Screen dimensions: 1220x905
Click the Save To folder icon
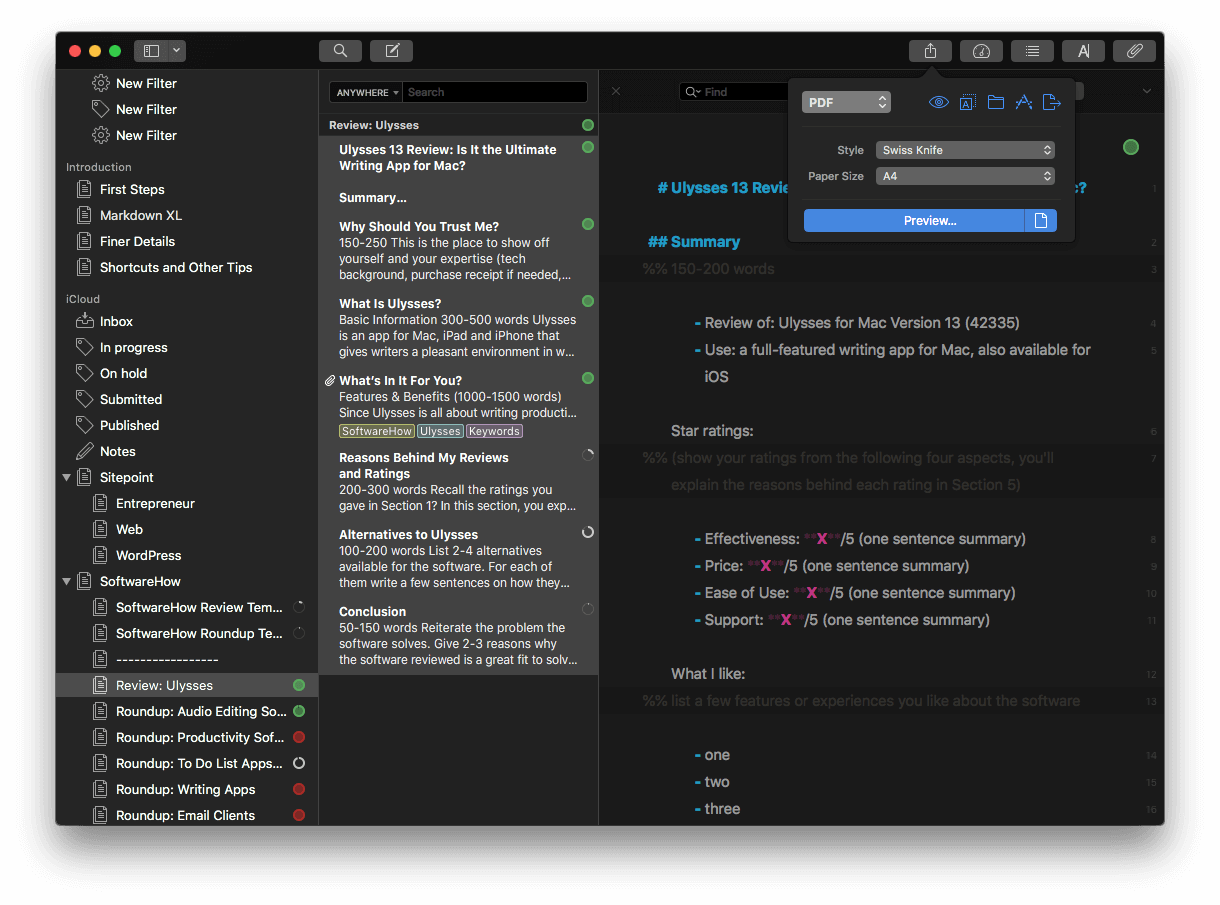pos(995,102)
